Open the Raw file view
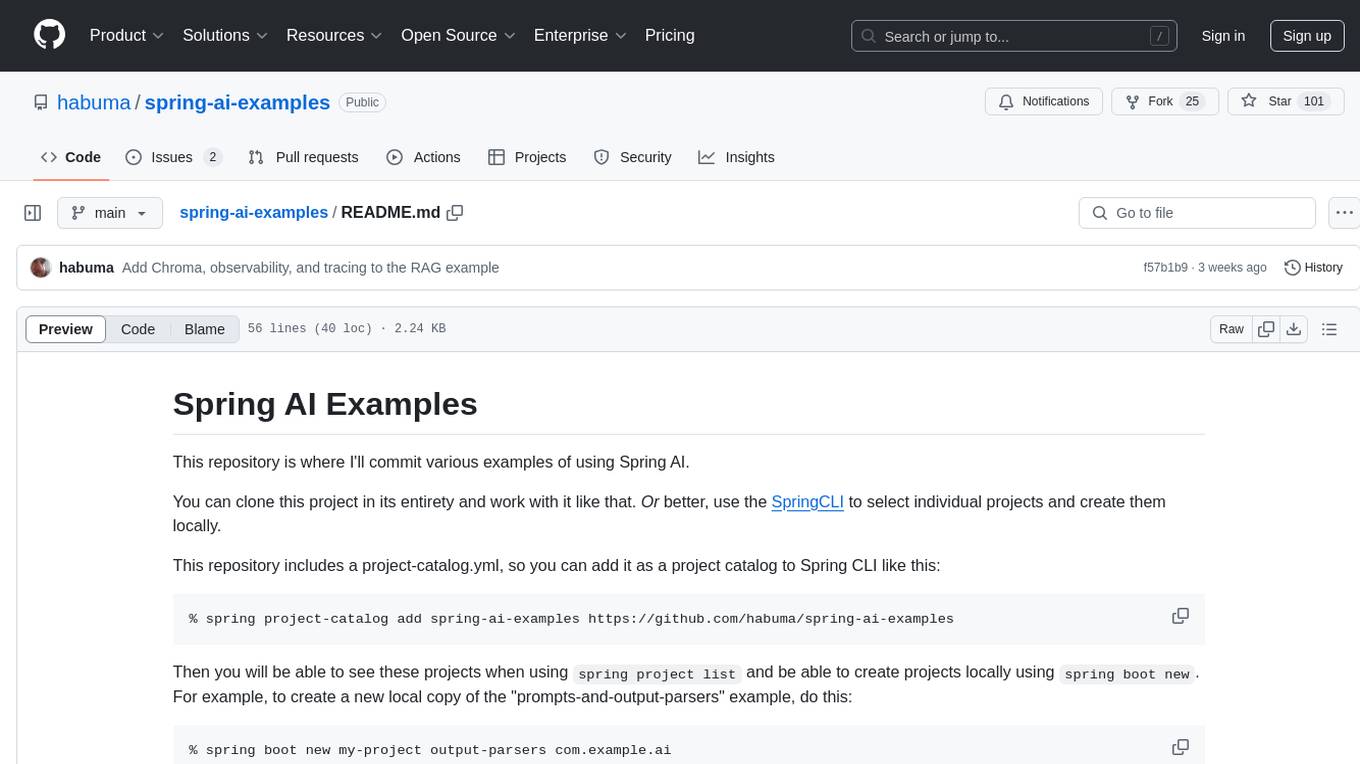 [1231, 329]
